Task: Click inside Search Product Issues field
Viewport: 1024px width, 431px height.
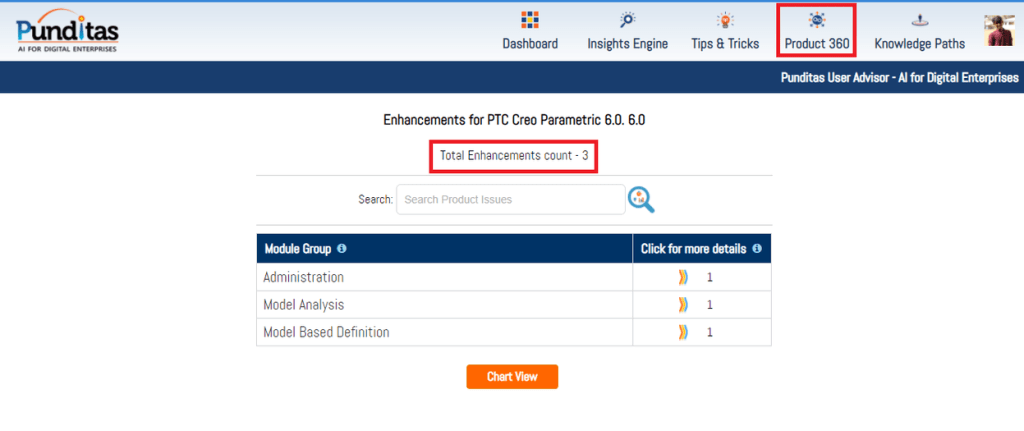Action: [510, 200]
